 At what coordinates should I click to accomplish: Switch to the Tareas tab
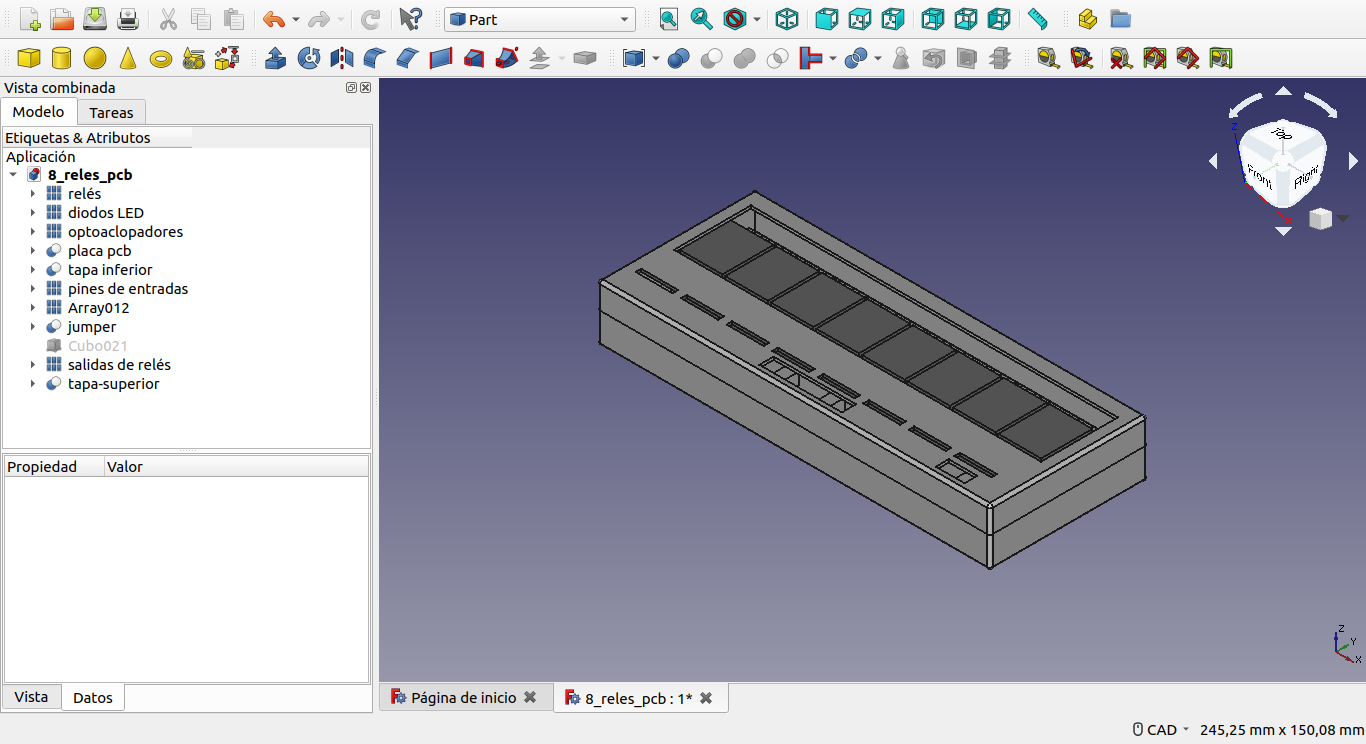(111, 112)
